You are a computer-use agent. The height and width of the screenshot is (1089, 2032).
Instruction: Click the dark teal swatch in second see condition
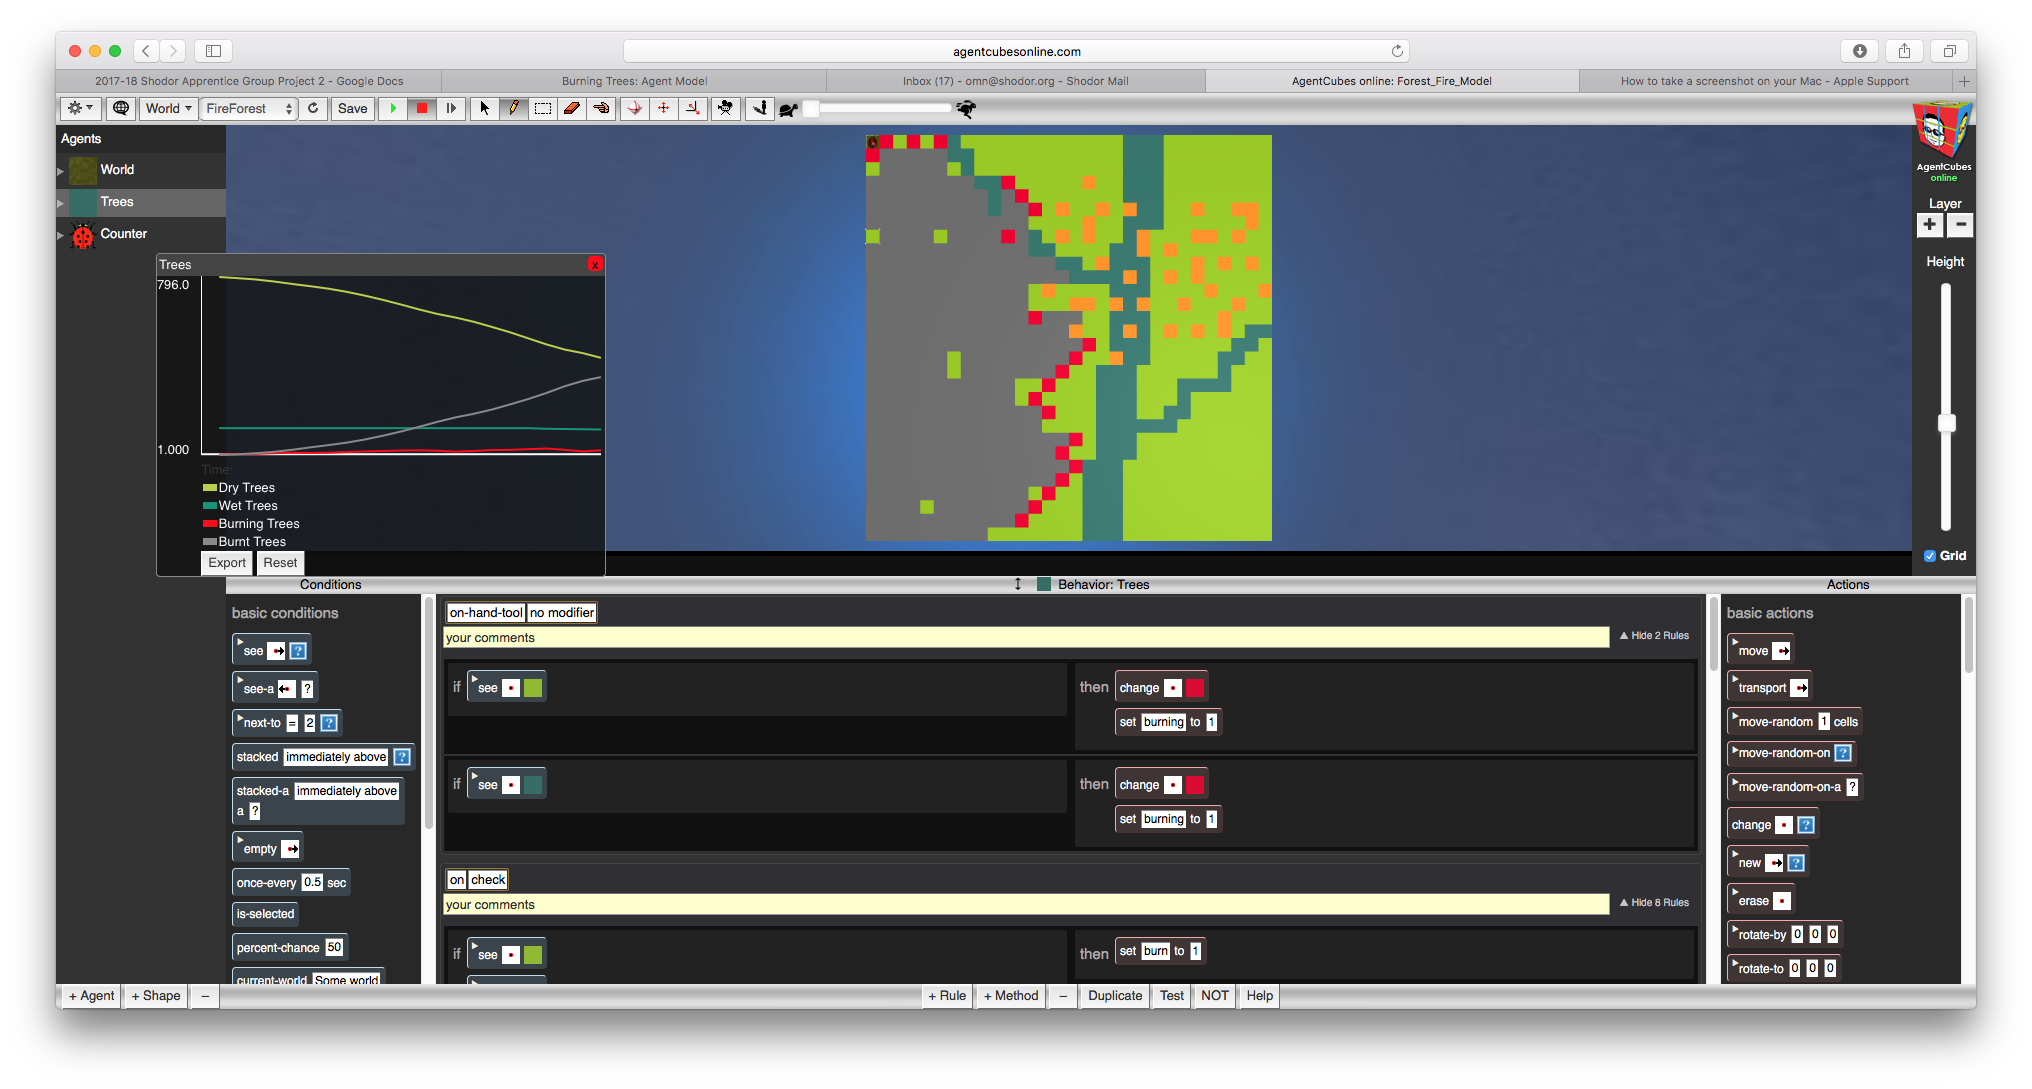(533, 785)
